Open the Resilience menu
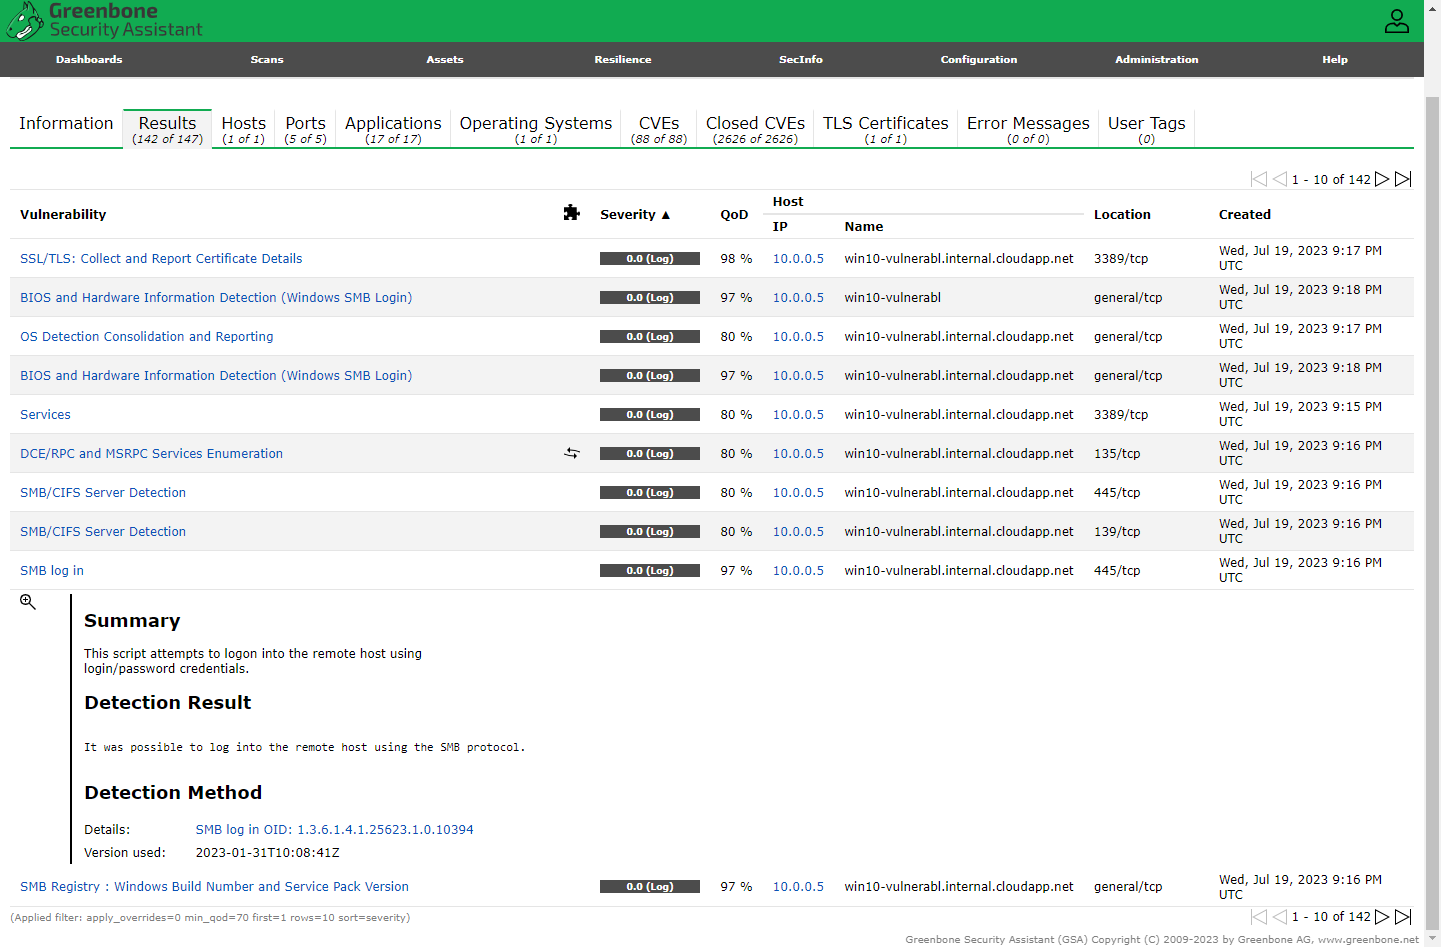 623,60
